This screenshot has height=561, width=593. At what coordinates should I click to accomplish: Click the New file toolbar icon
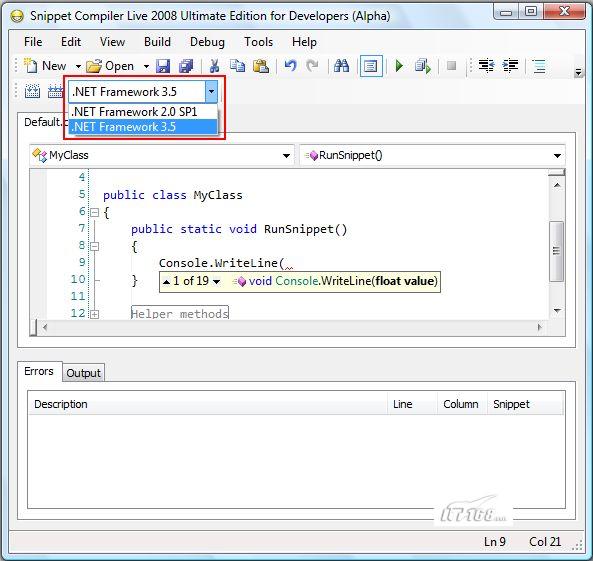click(x=31, y=66)
